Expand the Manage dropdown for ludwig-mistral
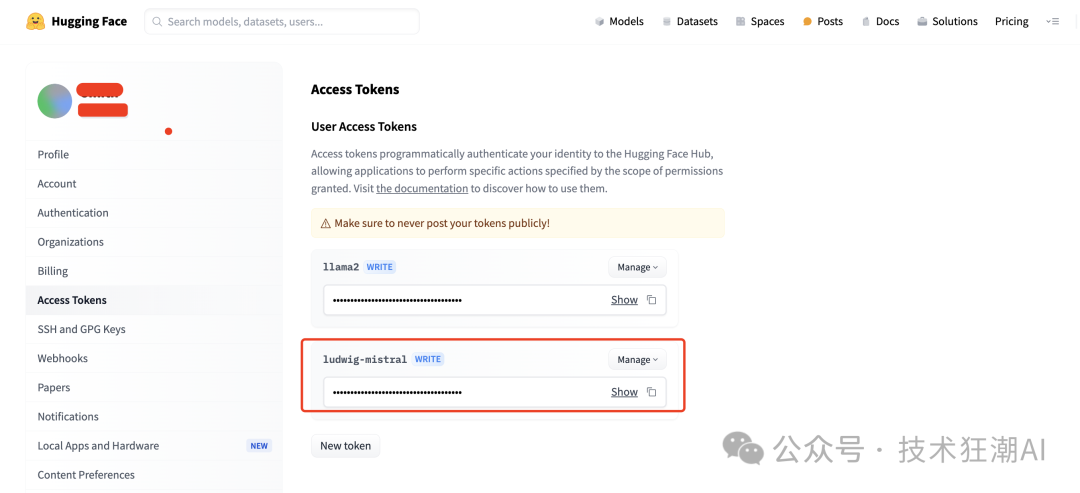This screenshot has height=493, width=1080. click(x=637, y=359)
